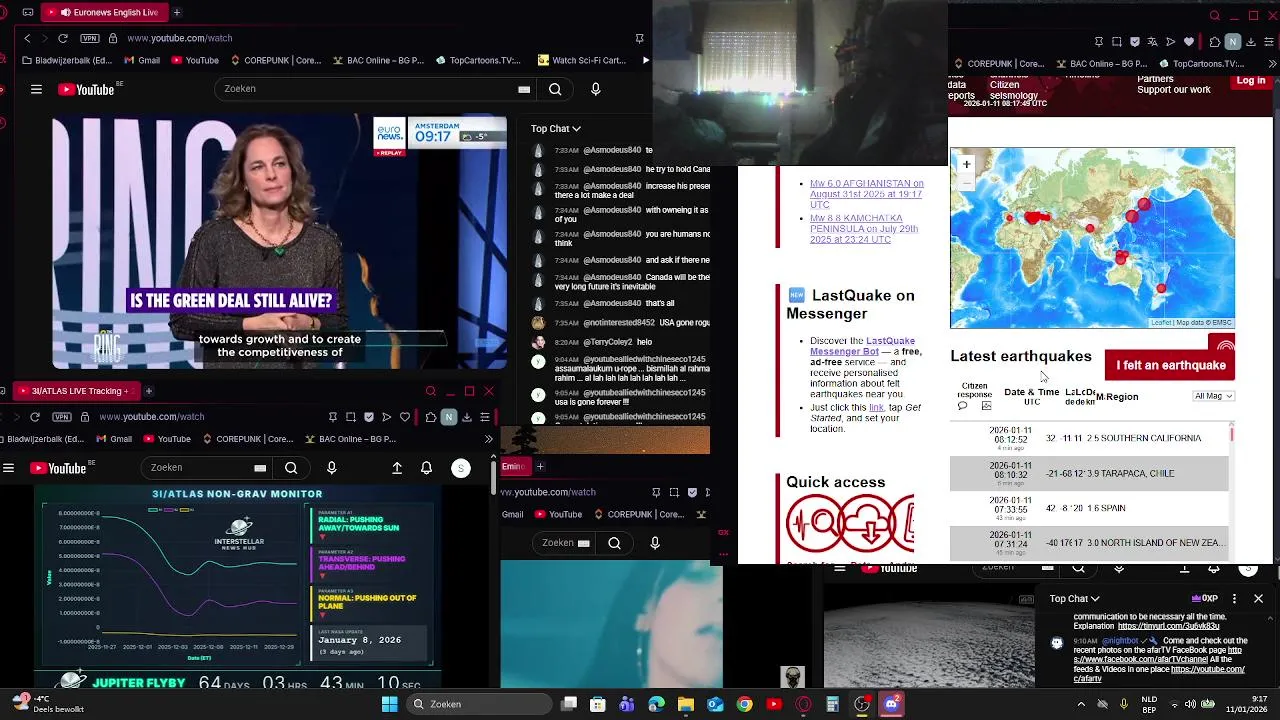The image size is (1280, 720).
Task: Click I felt an earthquake button
Action: [1170, 365]
